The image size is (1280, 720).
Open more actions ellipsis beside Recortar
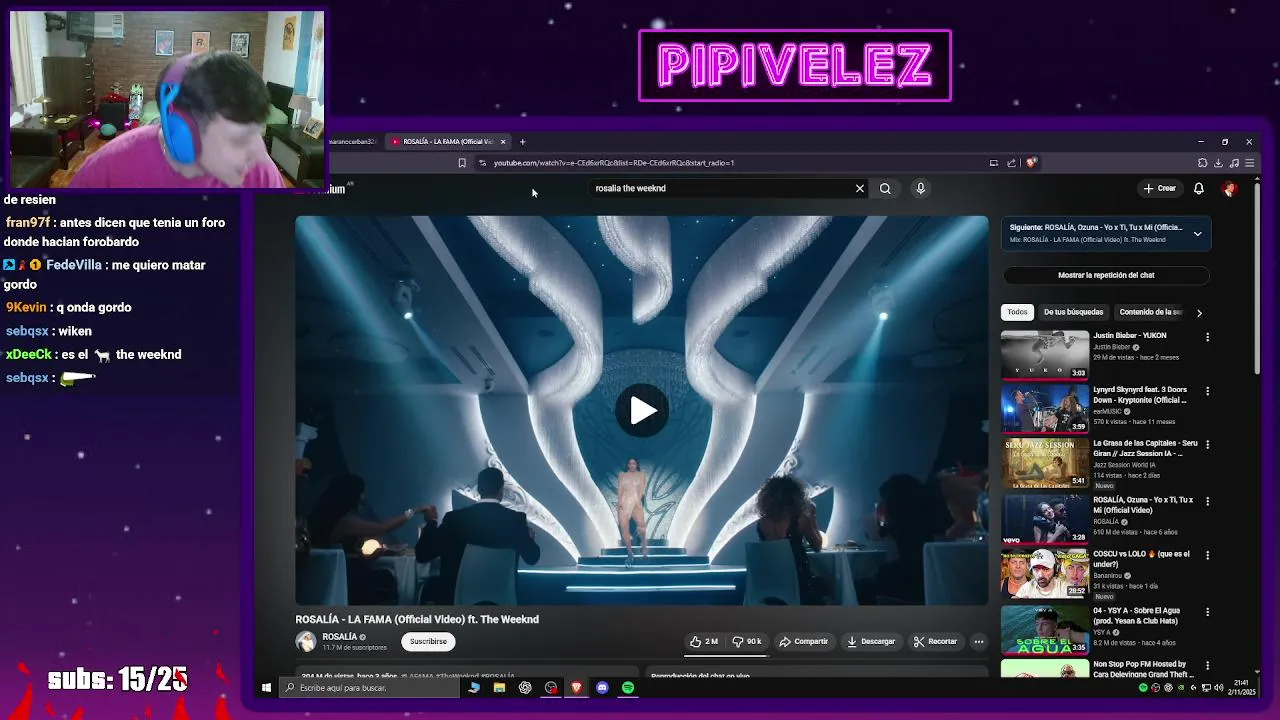(x=979, y=641)
